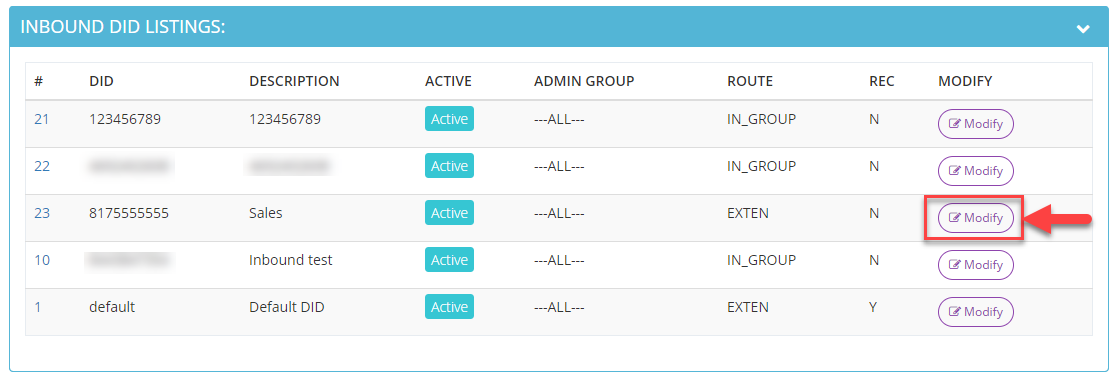
Task: Open DID entry number 21 link
Action: pyautogui.click(x=41, y=119)
